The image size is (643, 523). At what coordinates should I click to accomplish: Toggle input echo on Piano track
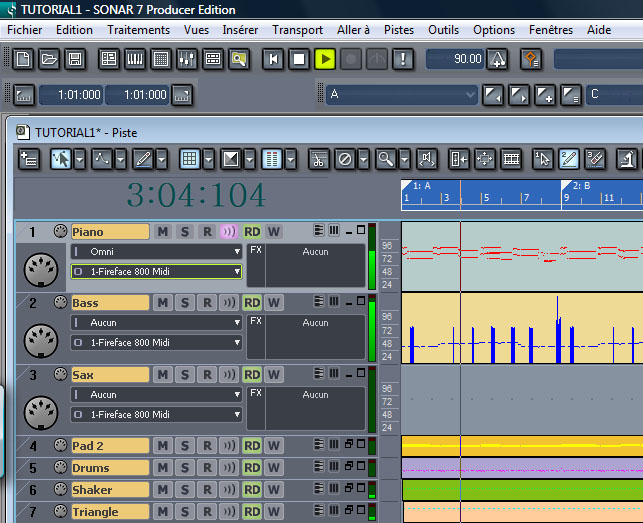229,232
